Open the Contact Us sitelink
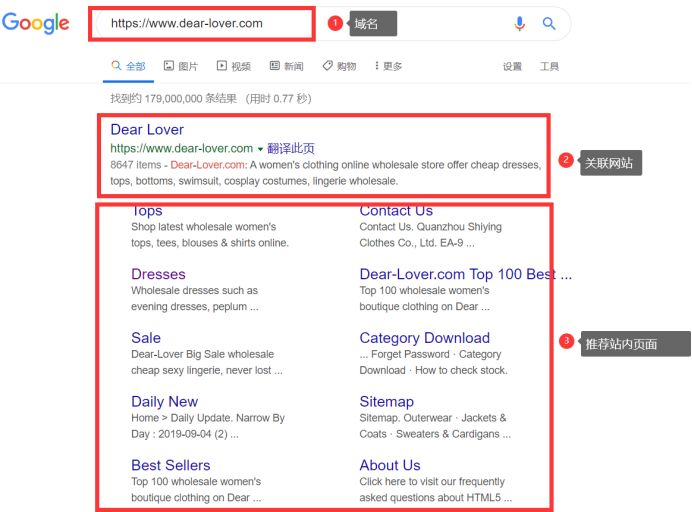This screenshot has width=692, height=512. tap(396, 211)
